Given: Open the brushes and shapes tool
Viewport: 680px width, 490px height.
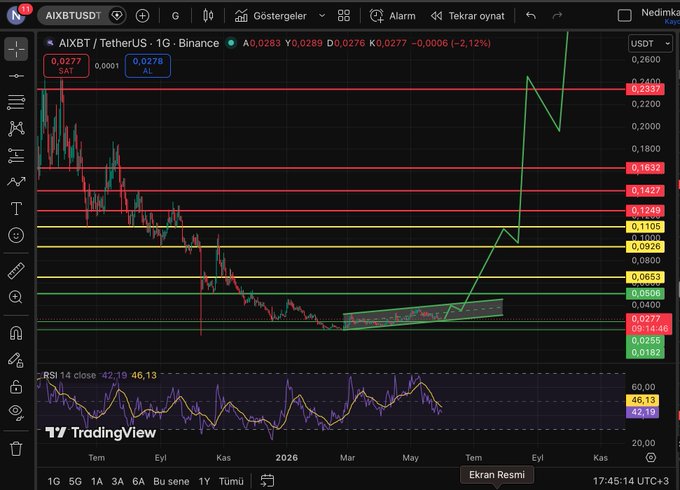Looking at the screenshot, I should coord(16,182).
